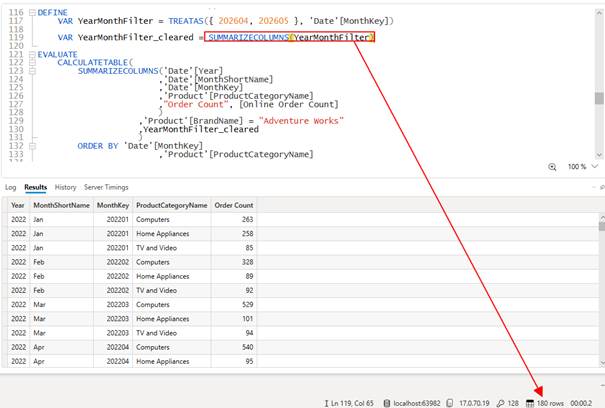Open the Server Timings tab

[x=106, y=187]
